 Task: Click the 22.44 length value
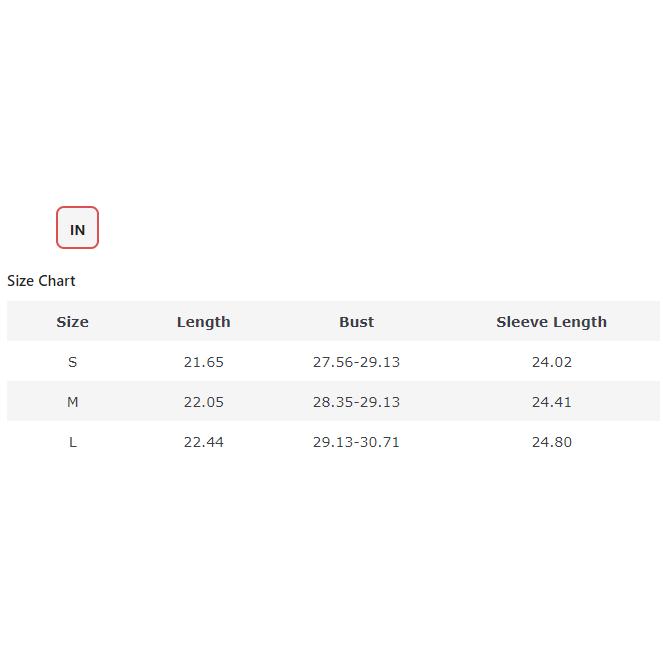[x=203, y=442]
